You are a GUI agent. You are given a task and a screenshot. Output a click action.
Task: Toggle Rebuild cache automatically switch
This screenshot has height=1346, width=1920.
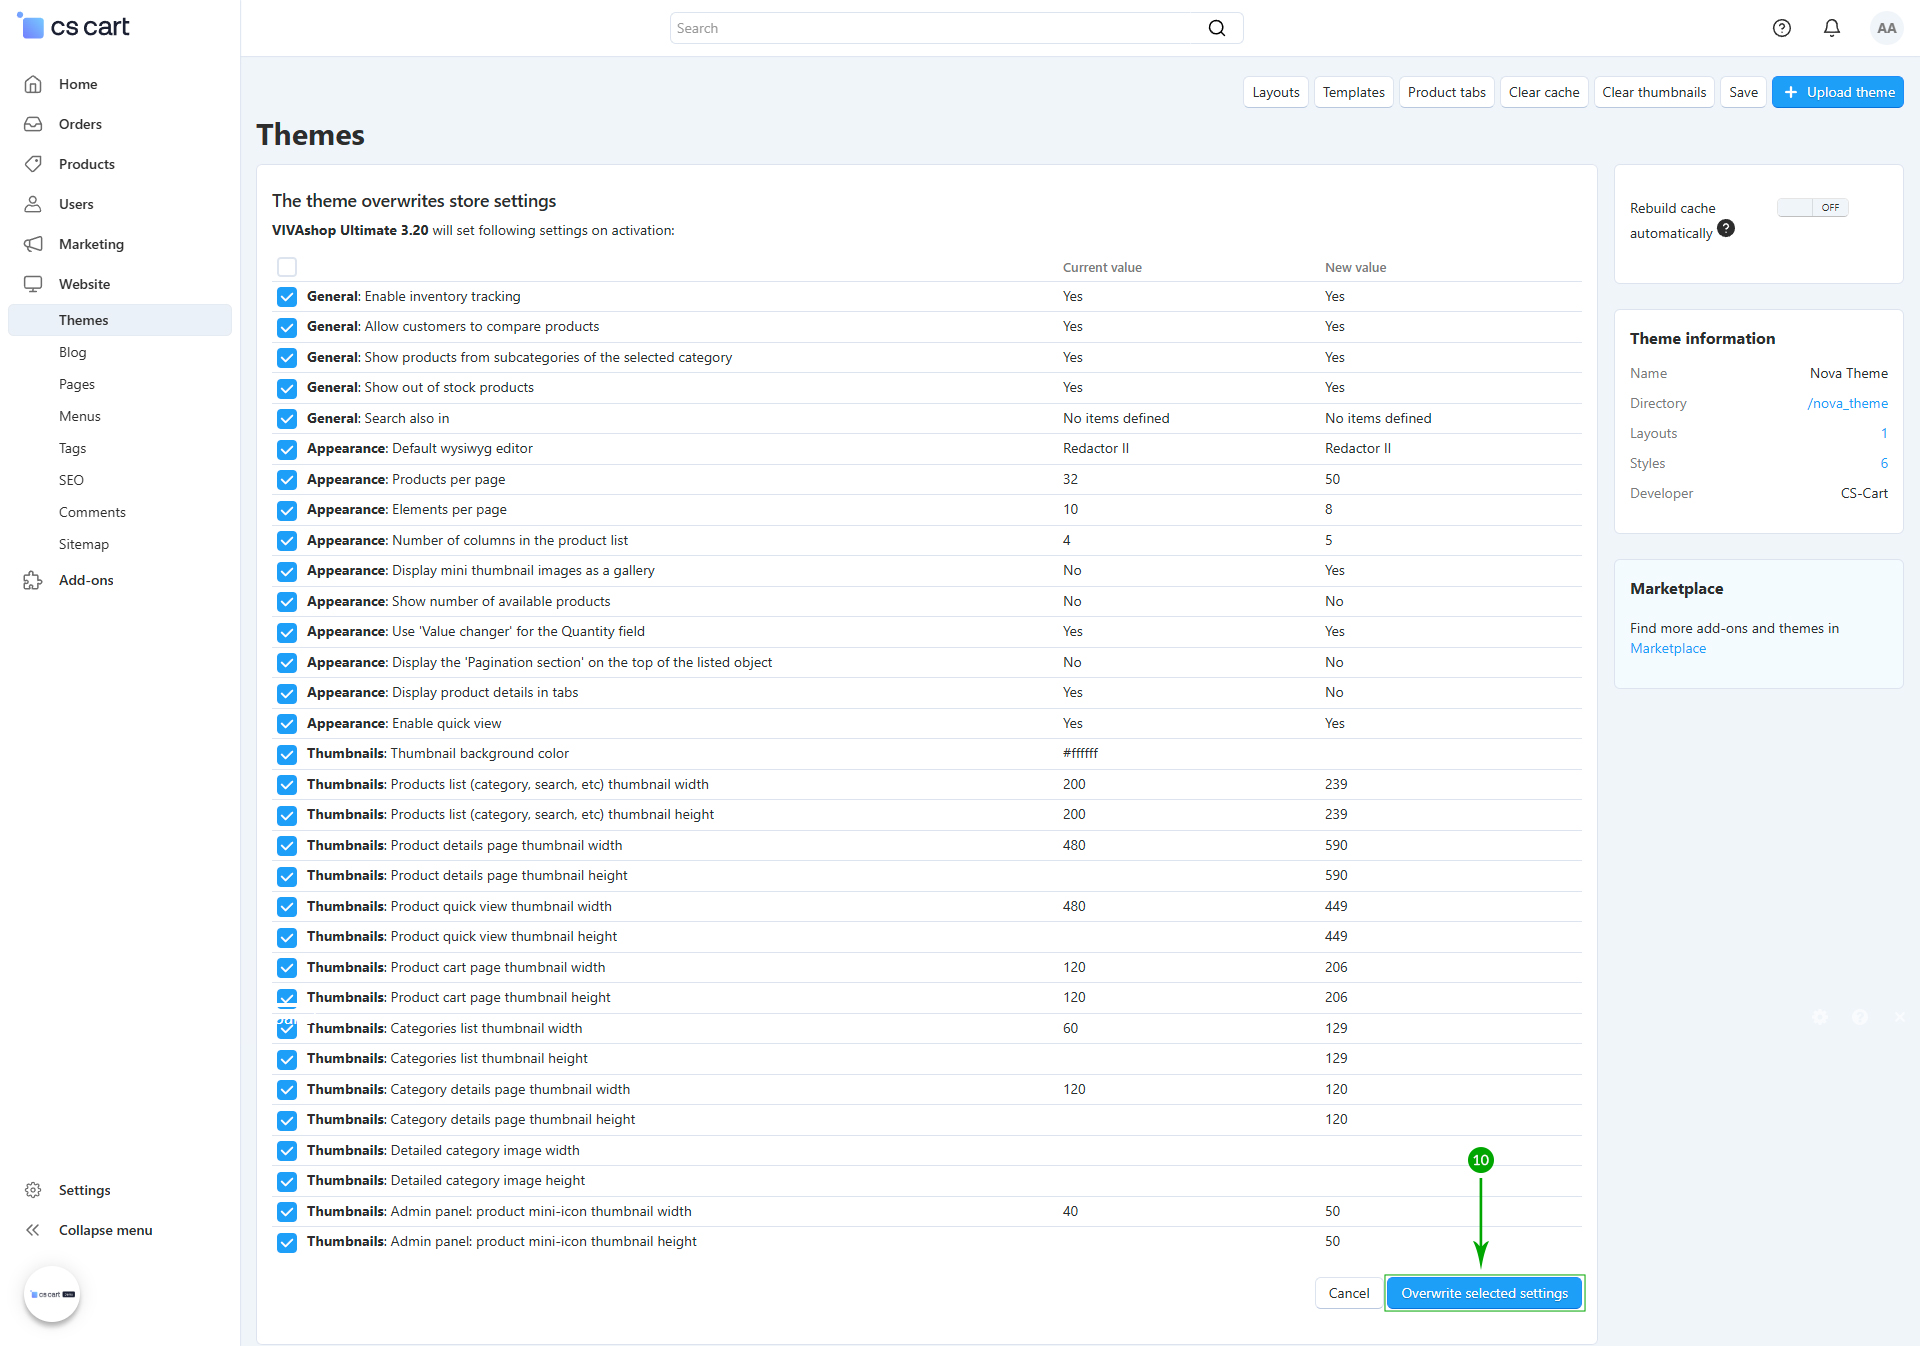click(x=1812, y=208)
